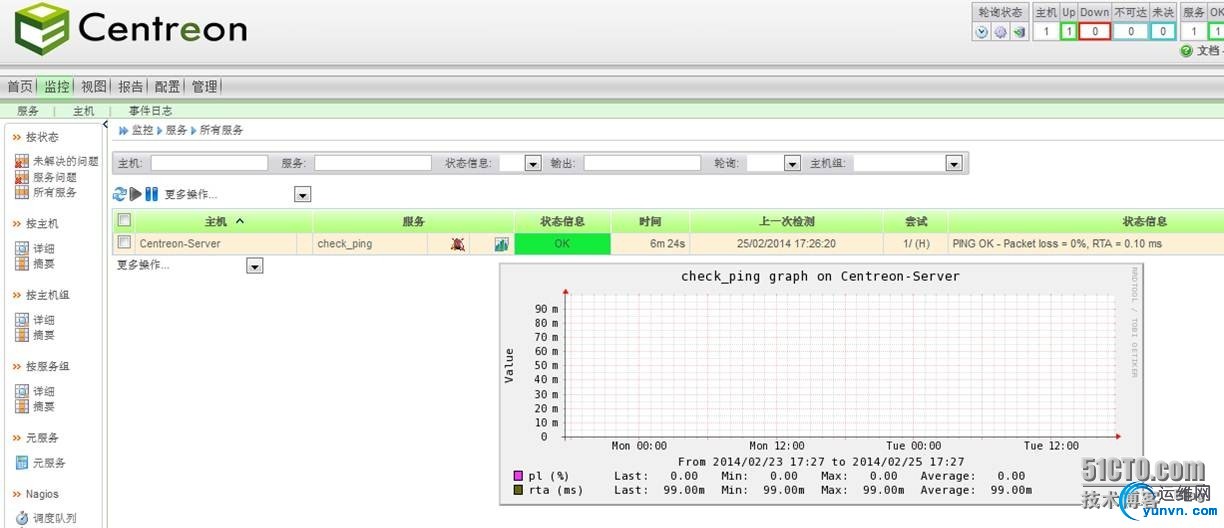Open the top 更多操作 dropdown

point(303,195)
